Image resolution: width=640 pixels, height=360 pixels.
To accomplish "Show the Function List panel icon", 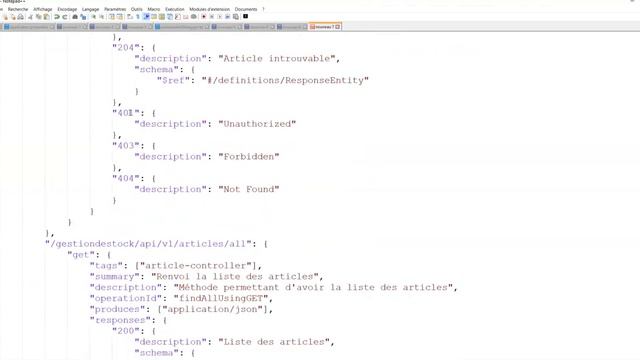I will pos(178,17).
